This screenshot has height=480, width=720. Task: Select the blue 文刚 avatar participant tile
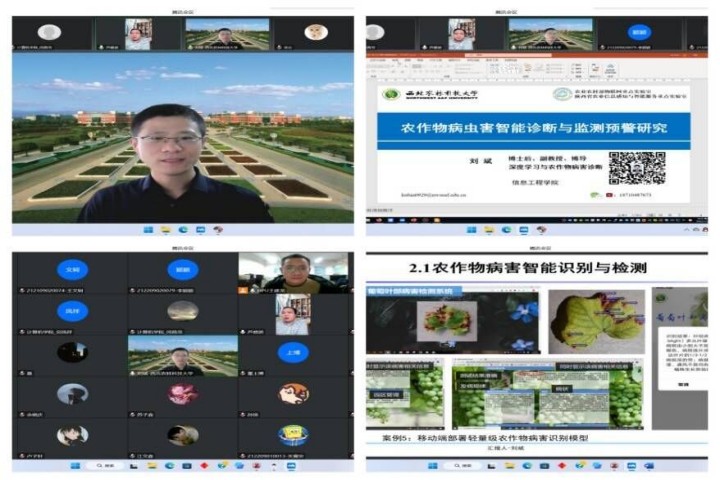coord(72,269)
